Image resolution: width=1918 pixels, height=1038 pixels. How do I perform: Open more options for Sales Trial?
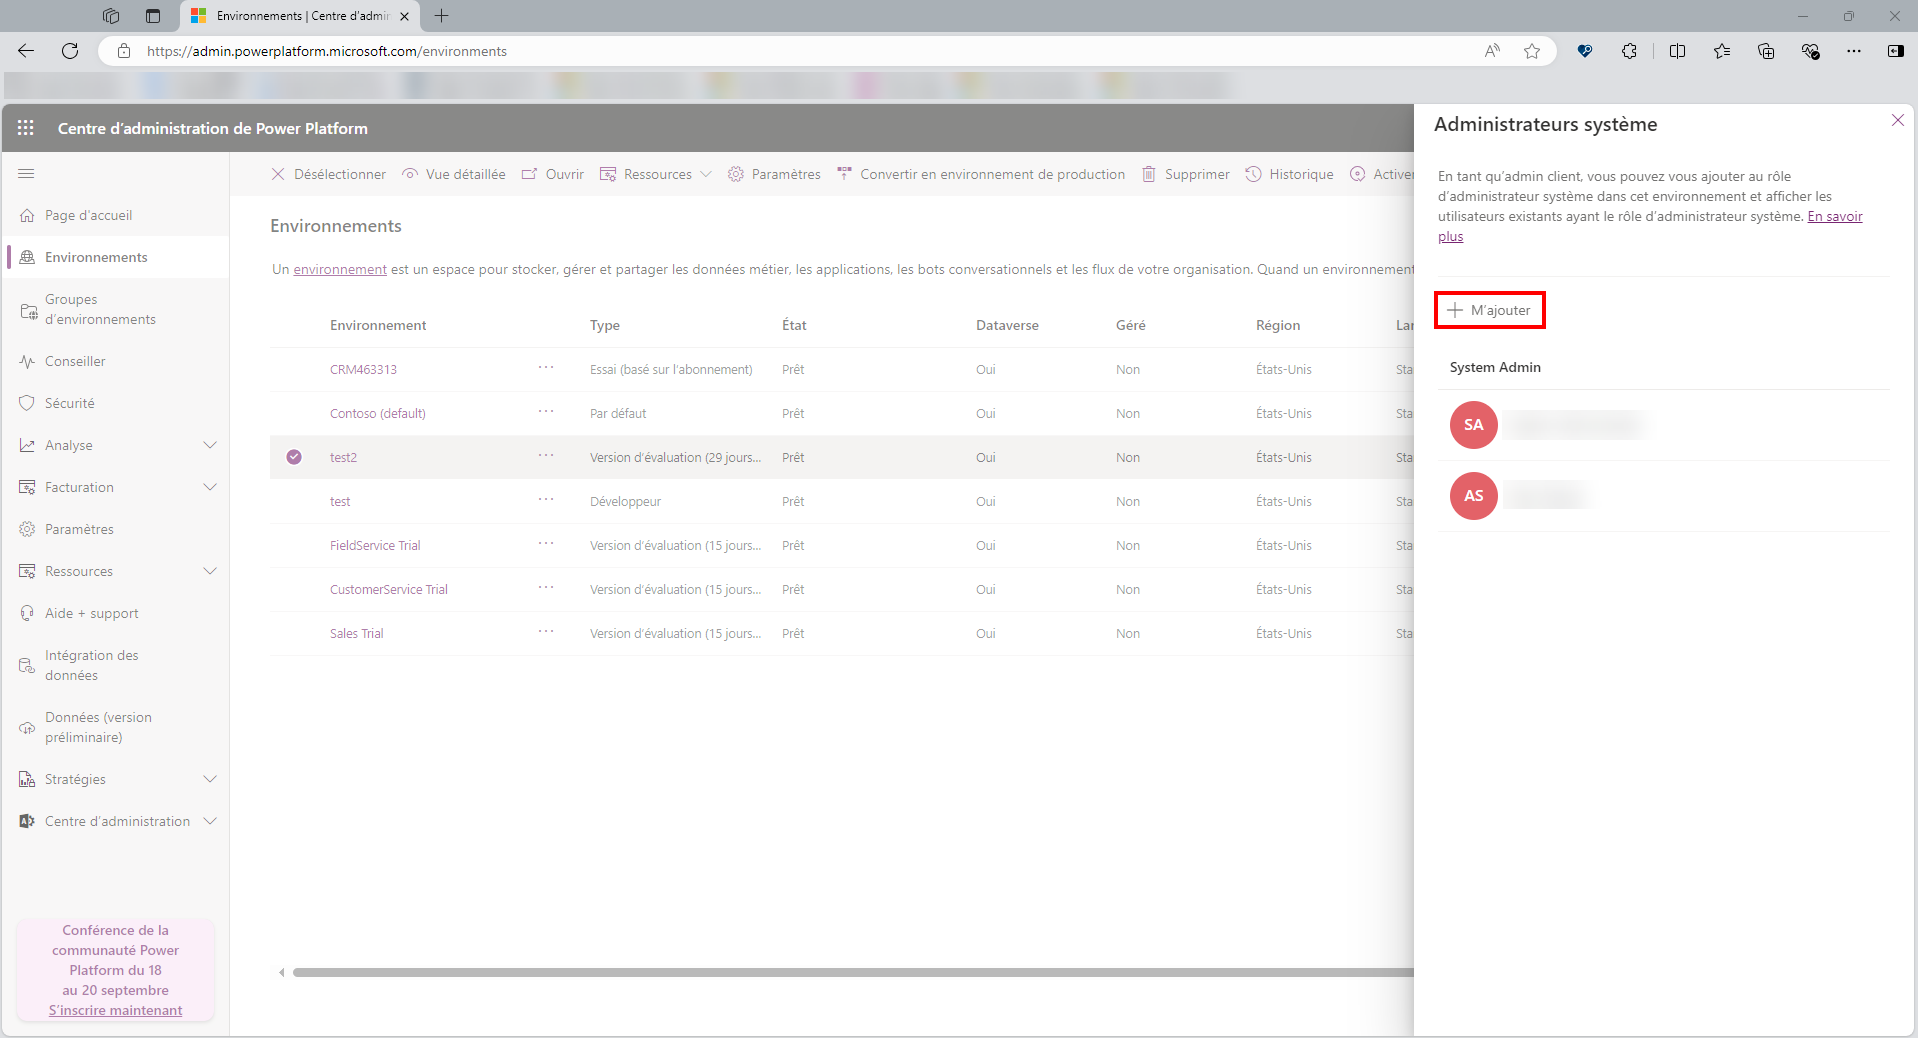[546, 631]
